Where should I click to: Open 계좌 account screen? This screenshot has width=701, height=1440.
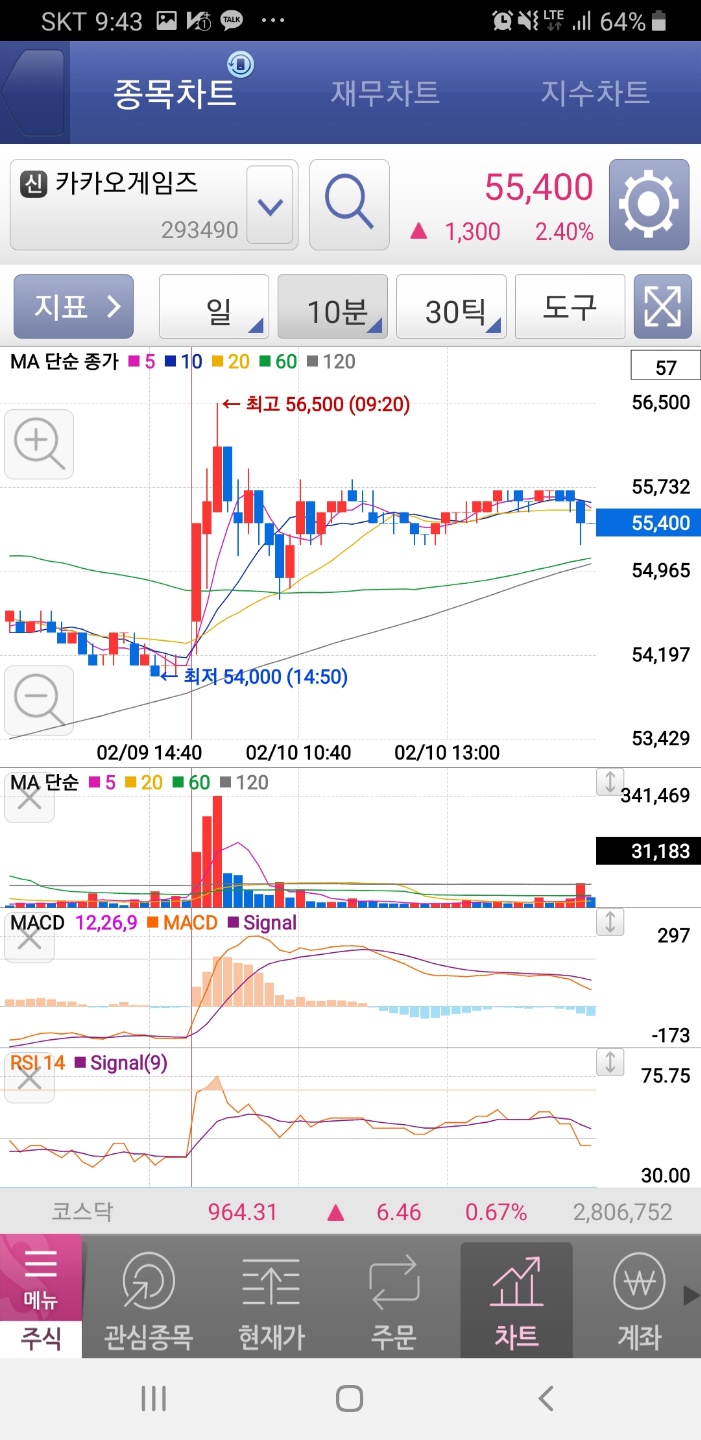tap(639, 1301)
